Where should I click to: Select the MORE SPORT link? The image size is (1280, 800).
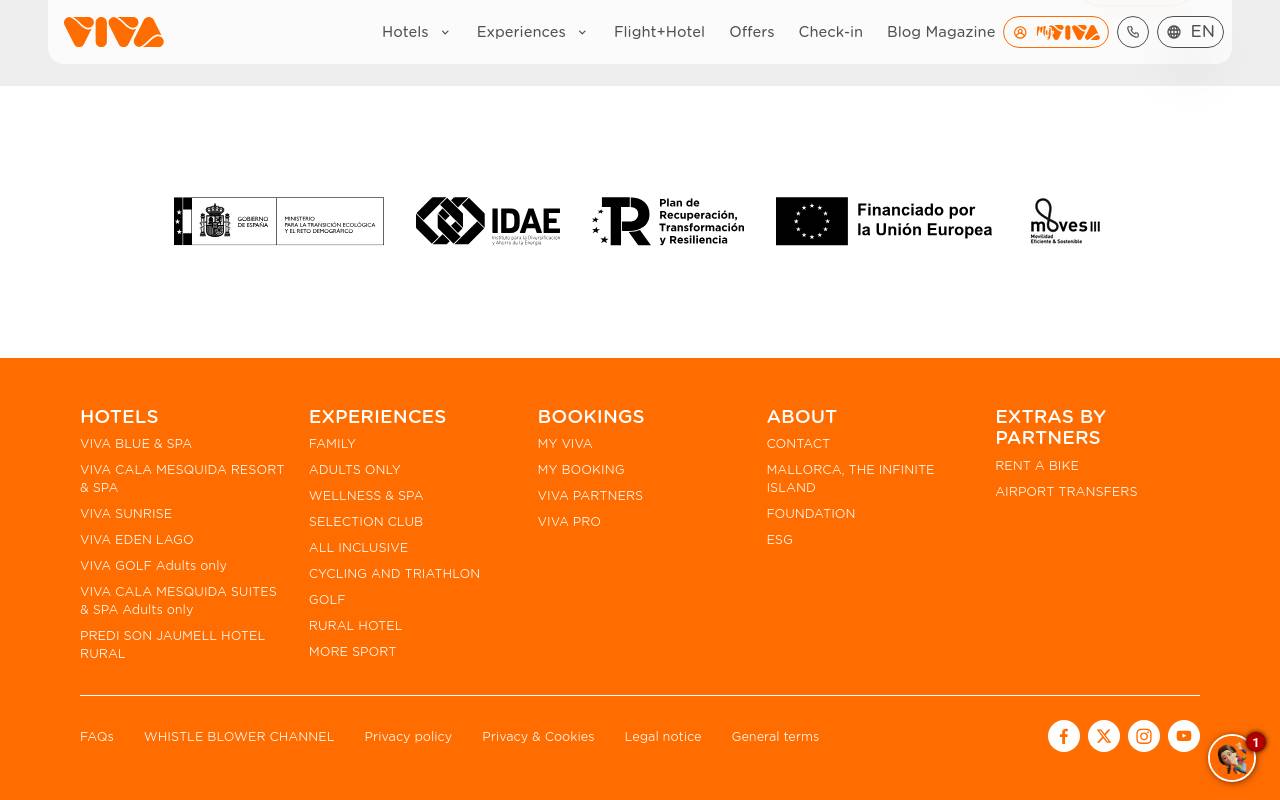(353, 652)
